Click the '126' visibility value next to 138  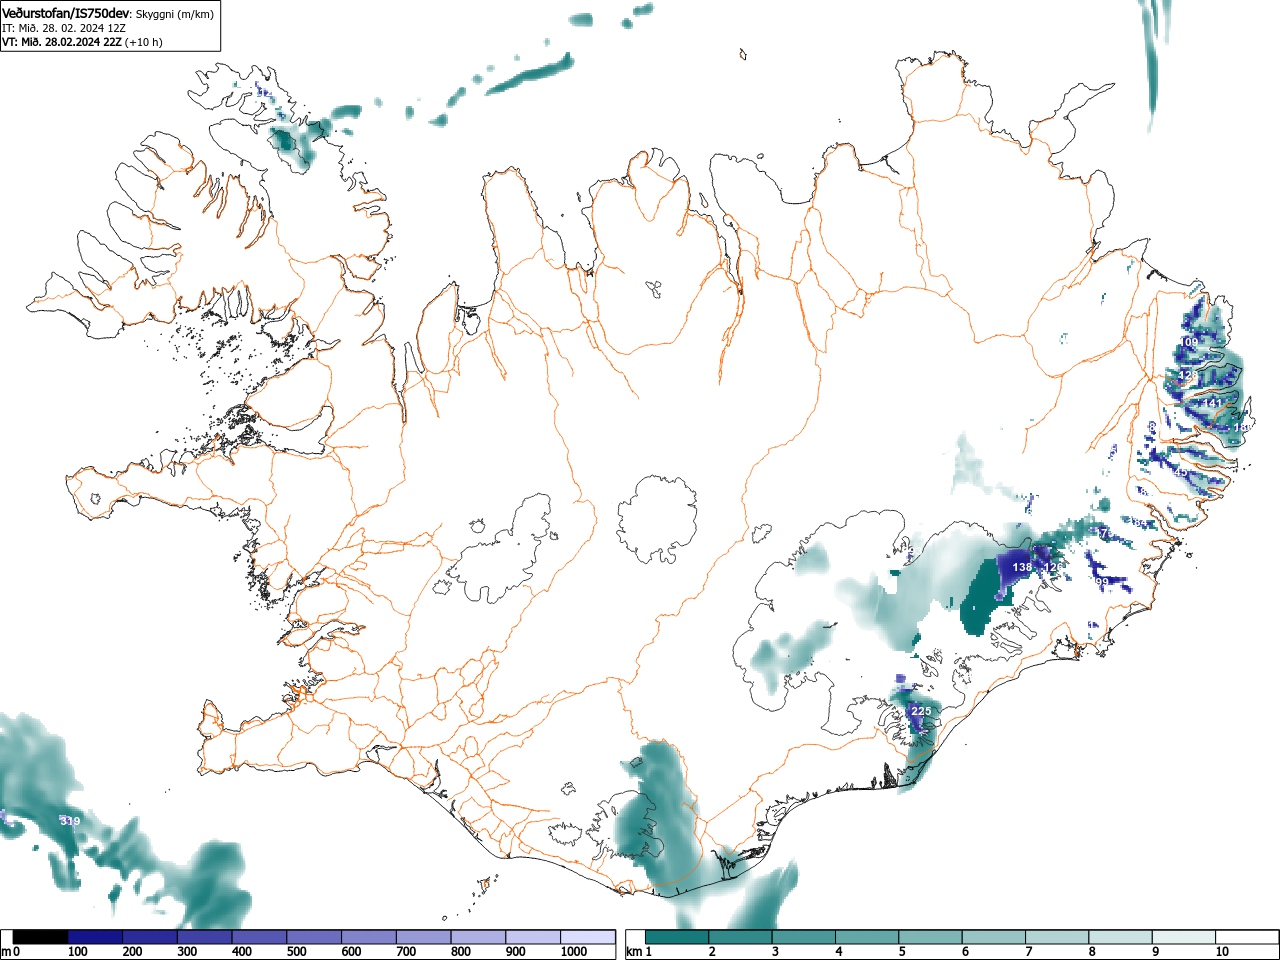coord(1053,567)
